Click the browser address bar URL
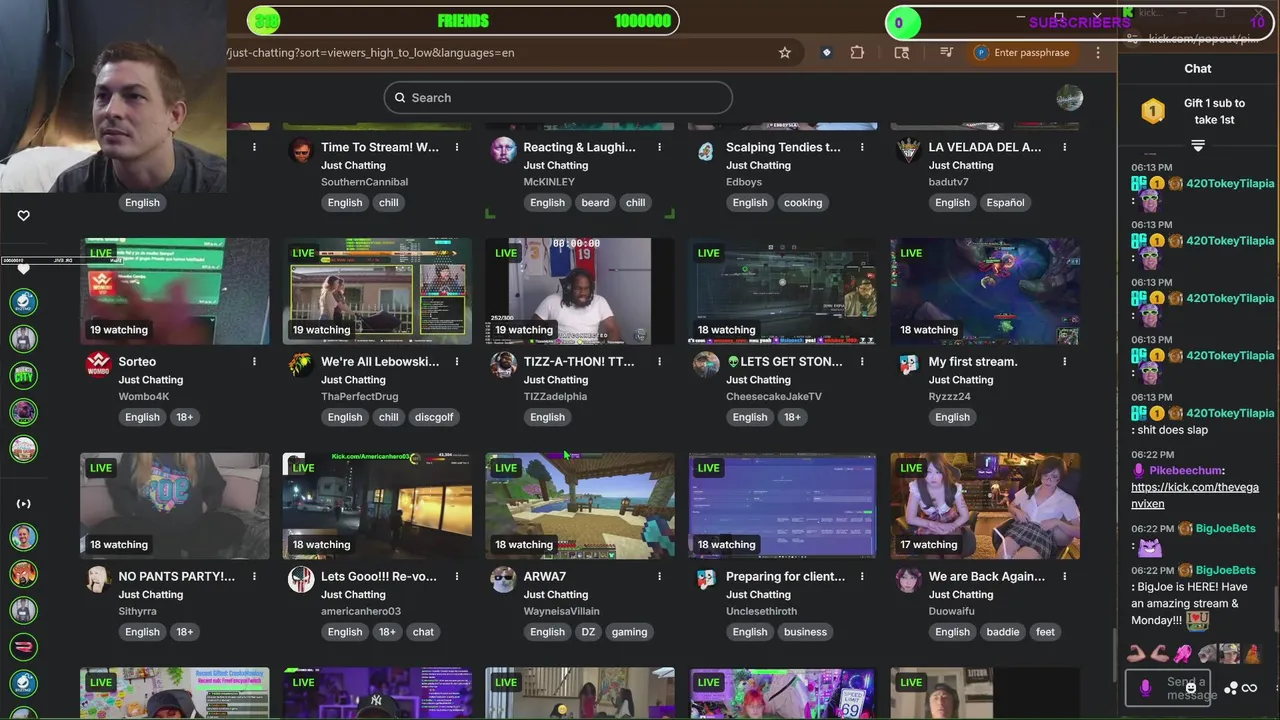 [x=371, y=53]
